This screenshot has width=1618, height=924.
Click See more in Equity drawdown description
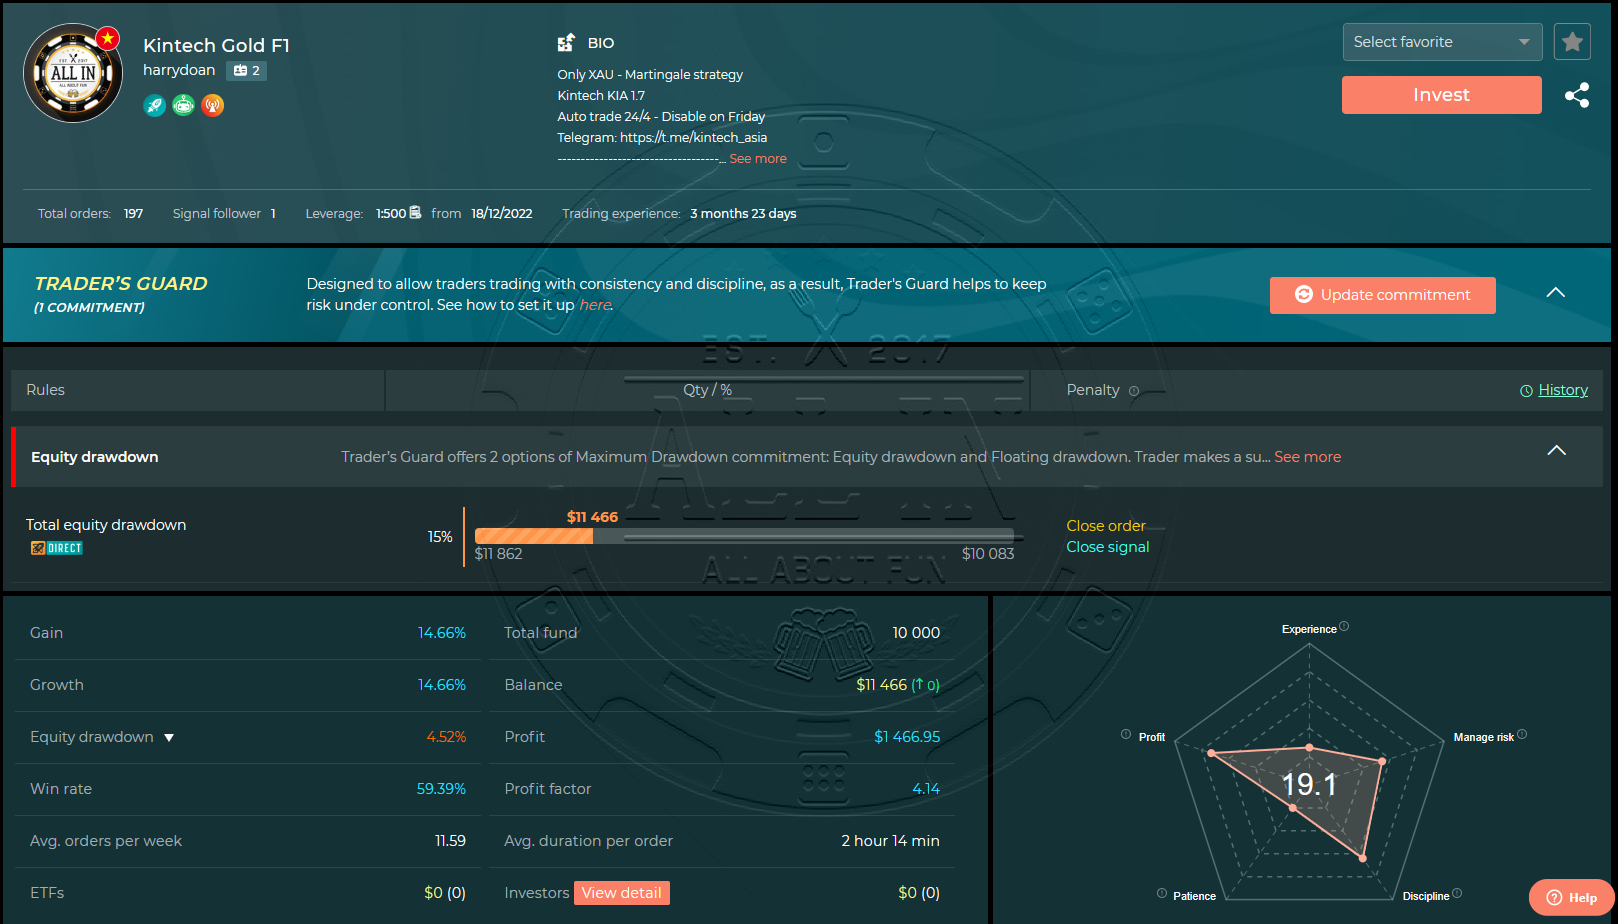click(1308, 457)
